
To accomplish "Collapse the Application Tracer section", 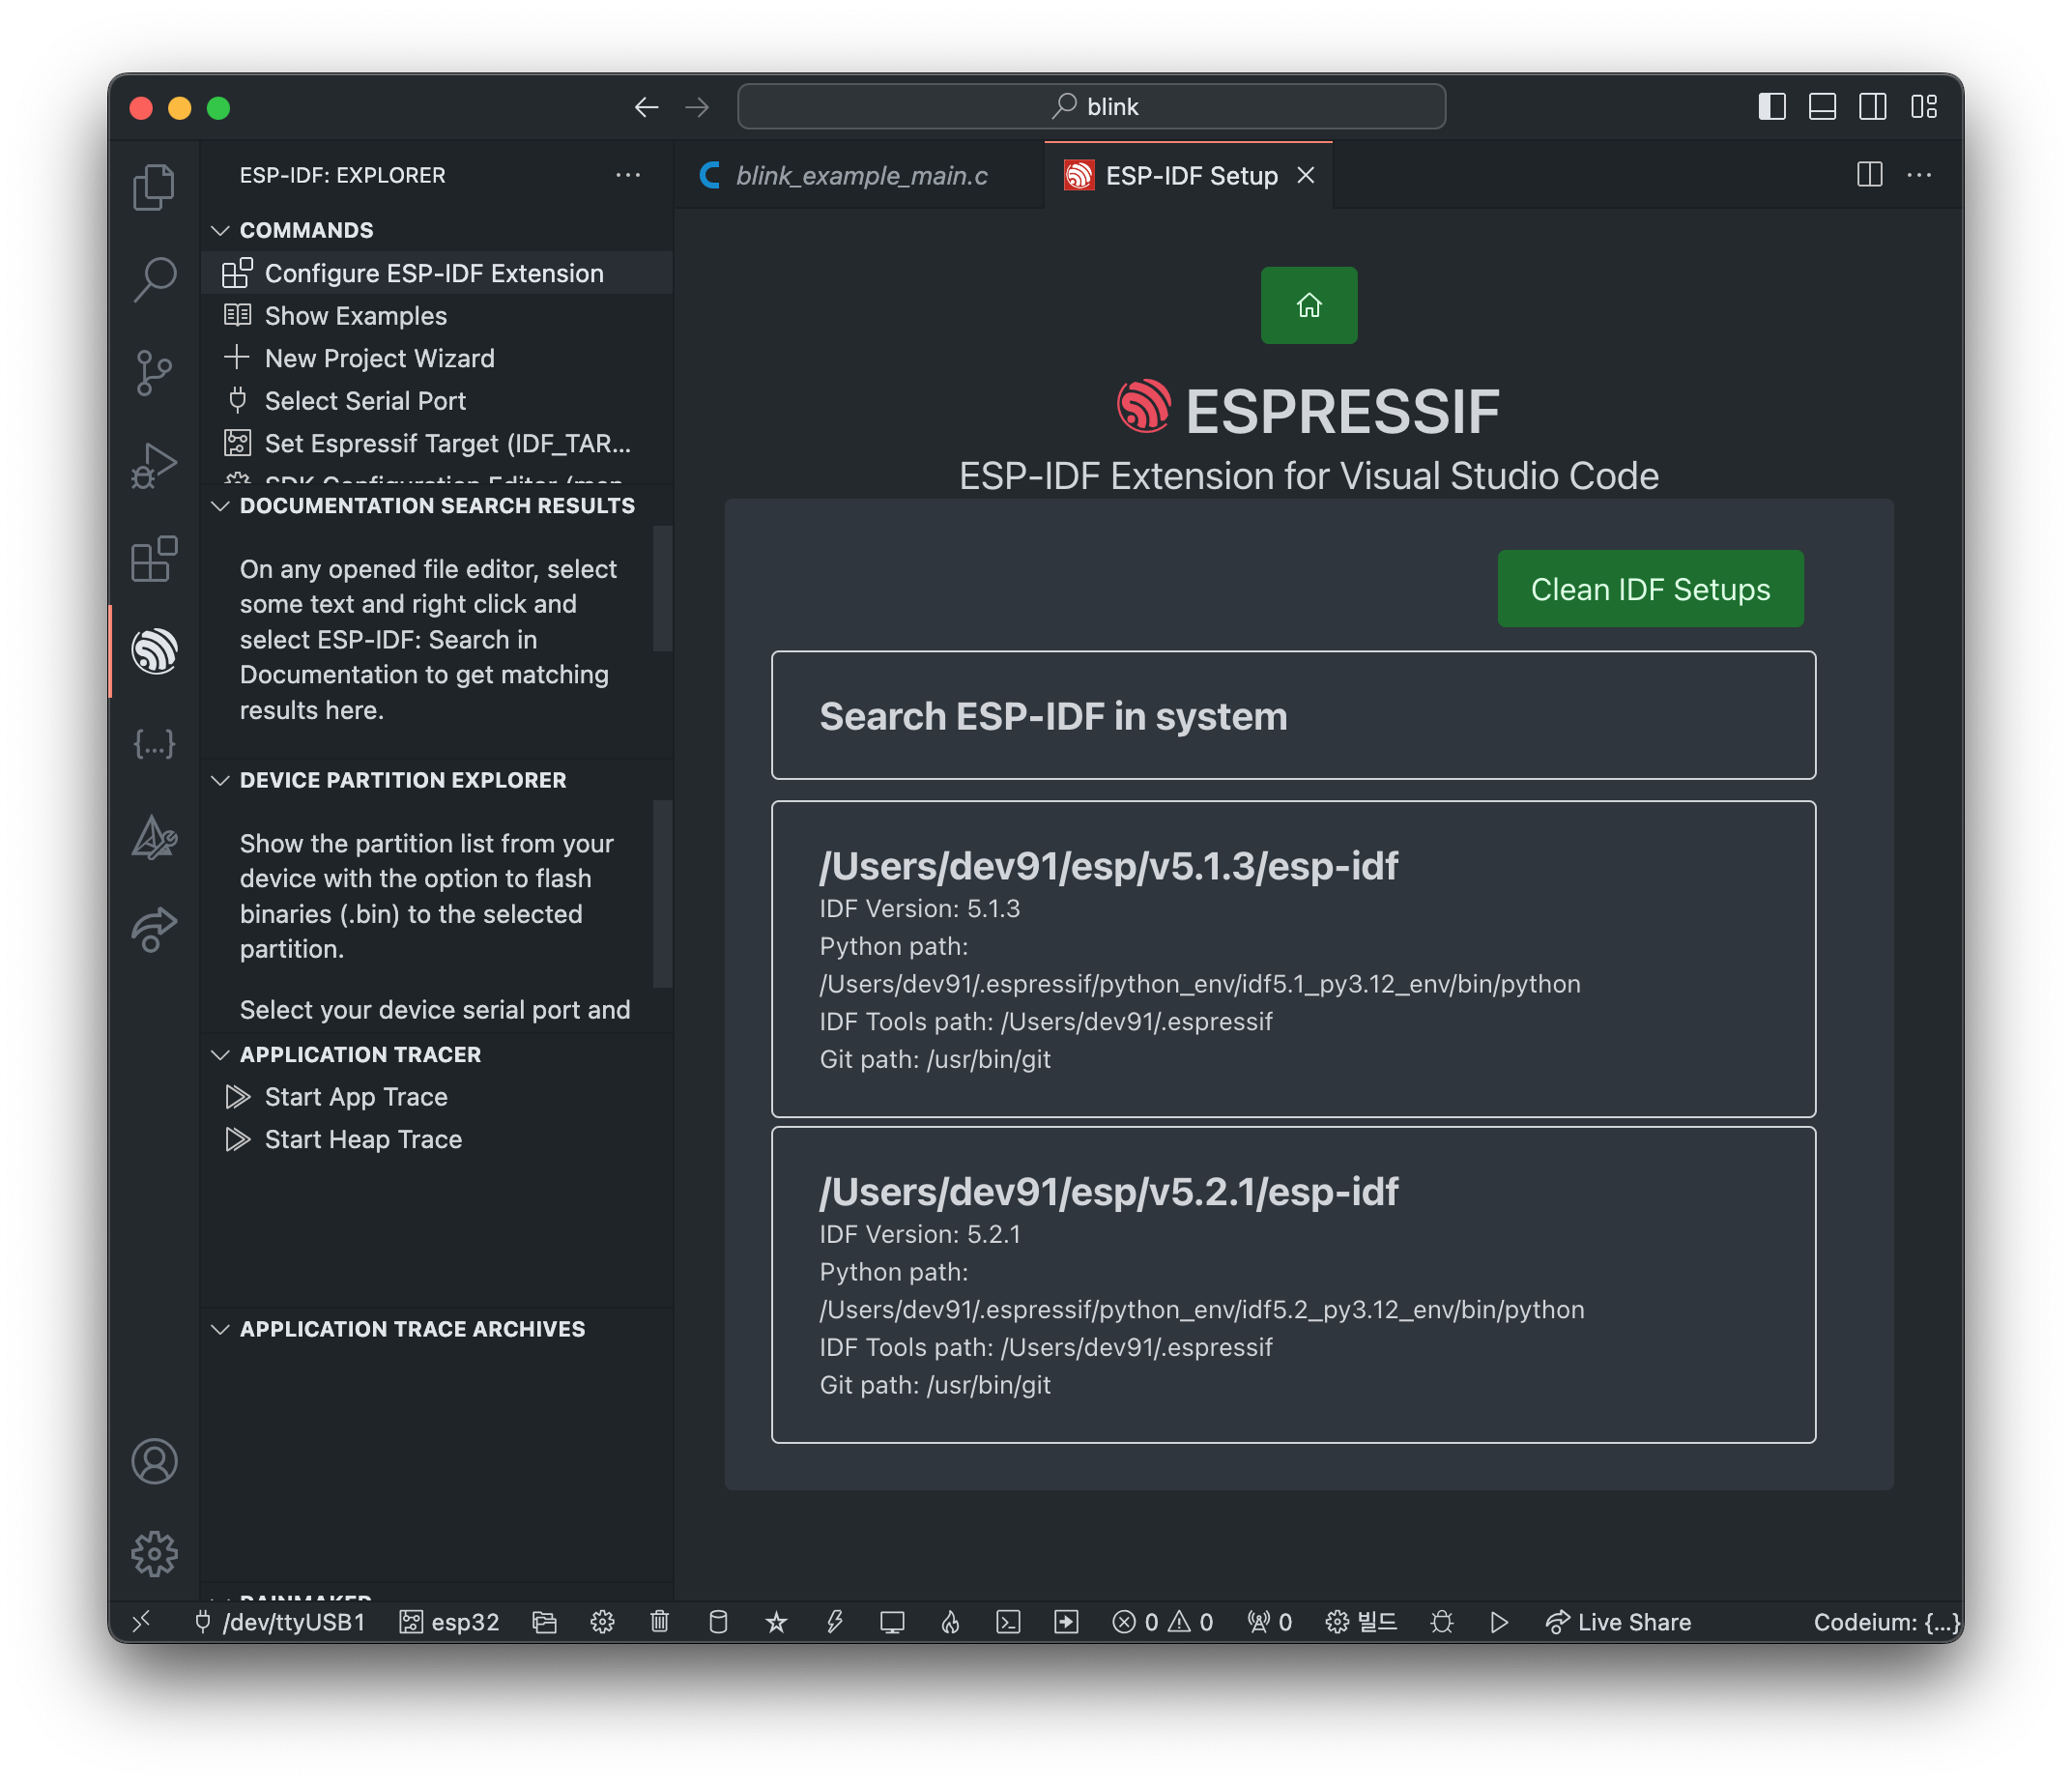I will pyautogui.click(x=360, y=1054).
